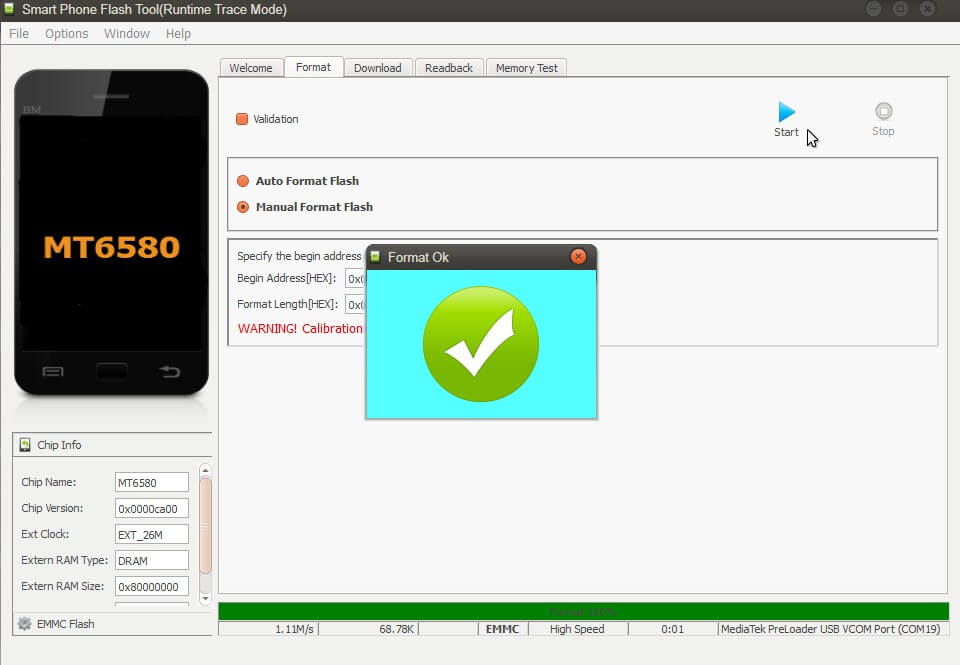This screenshot has height=665, width=960.
Task: Click the EMMC status bar cell
Action: (503, 629)
